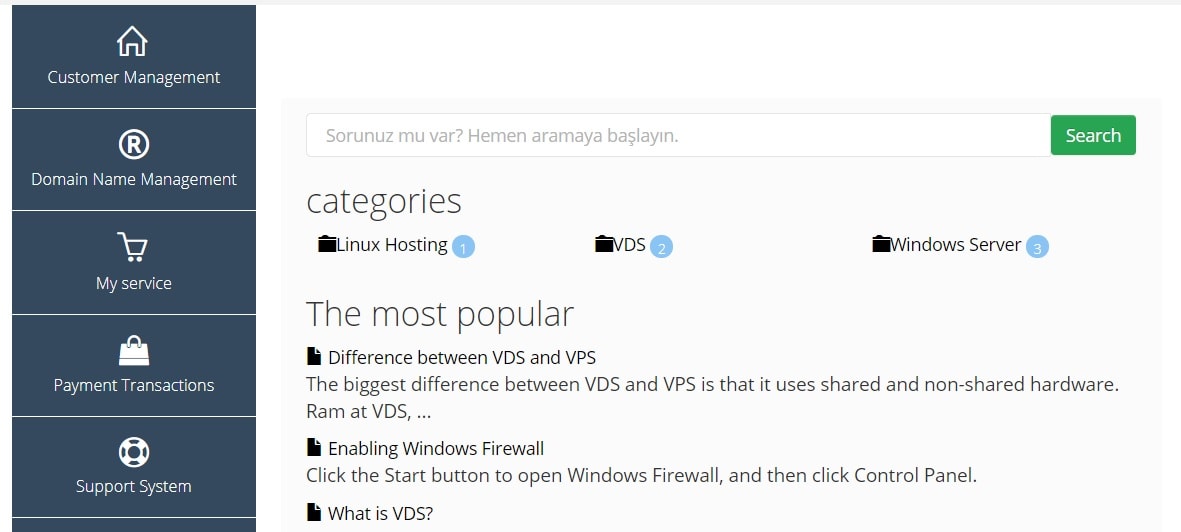Image resolution: width=1181 pixels, height=532 pixels.
Task: Click the document icon beside Enabling Windows Firewall
Action: (314, 448)
